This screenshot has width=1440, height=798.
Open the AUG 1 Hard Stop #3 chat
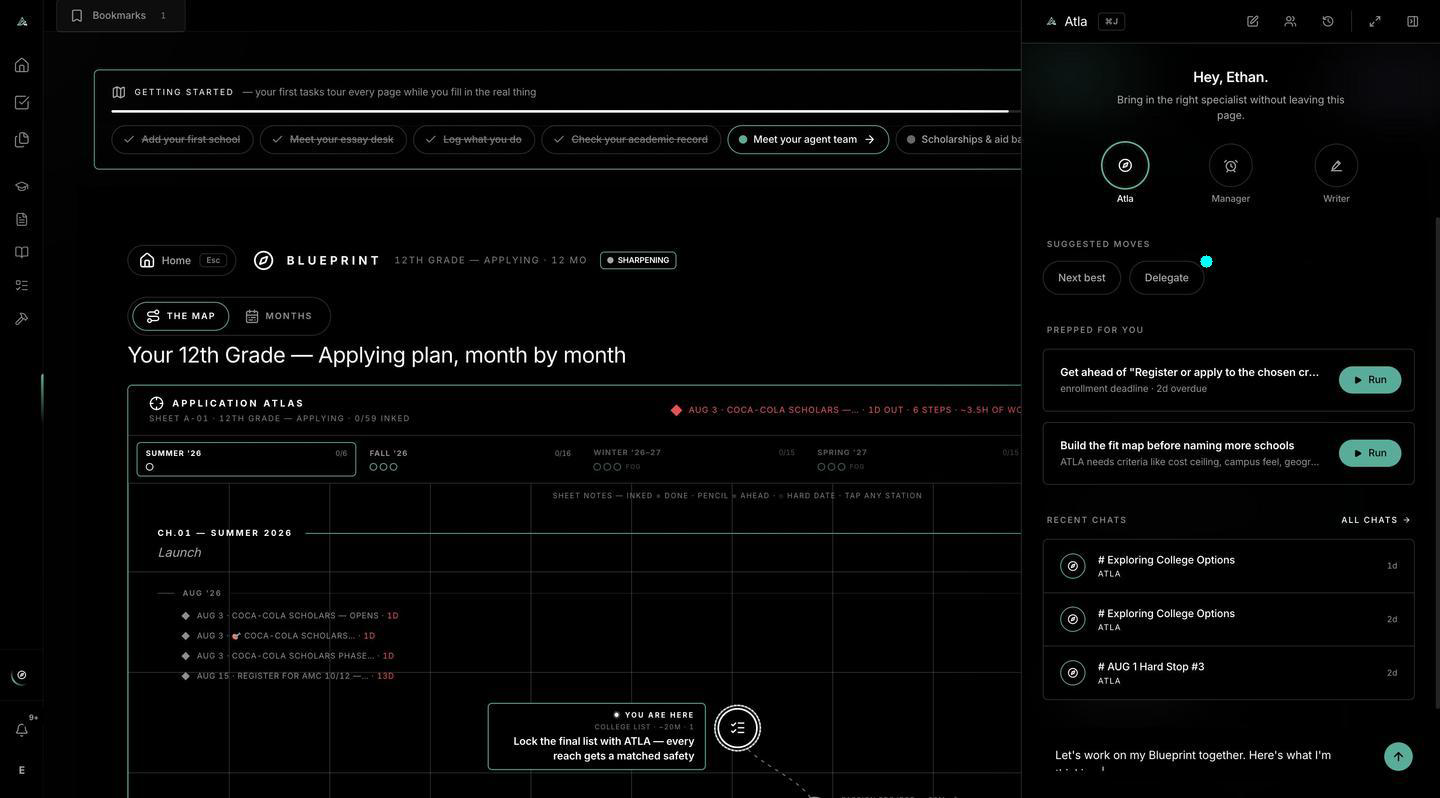[x=1229, y=673]
